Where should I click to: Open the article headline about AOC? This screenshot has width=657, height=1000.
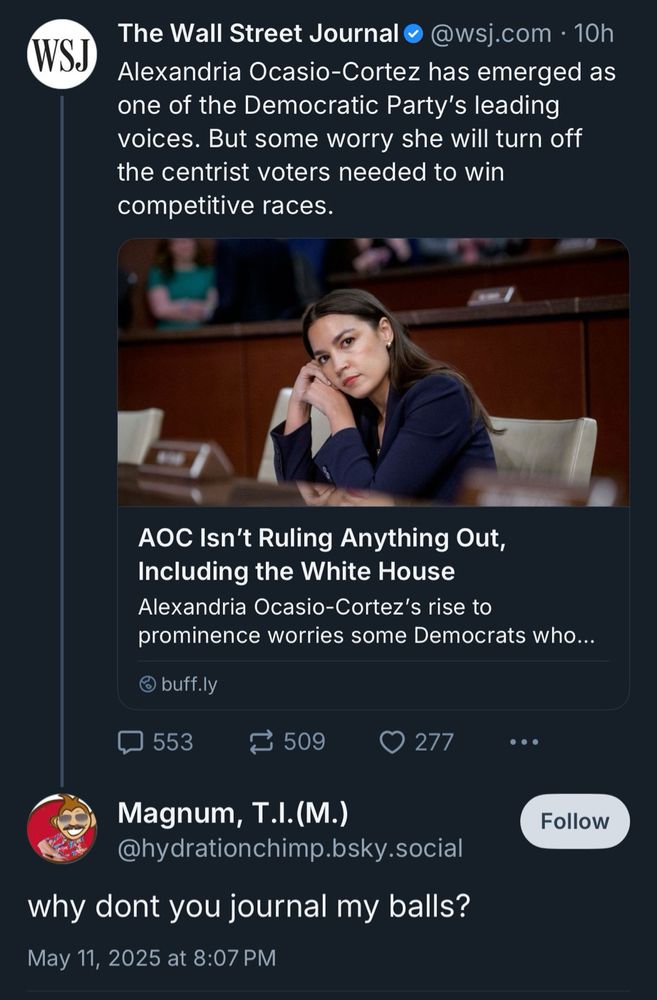click(323, 555)
